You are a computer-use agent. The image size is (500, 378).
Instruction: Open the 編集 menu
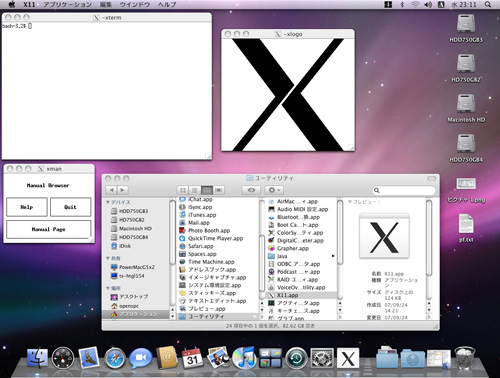(x=106, y=4)
